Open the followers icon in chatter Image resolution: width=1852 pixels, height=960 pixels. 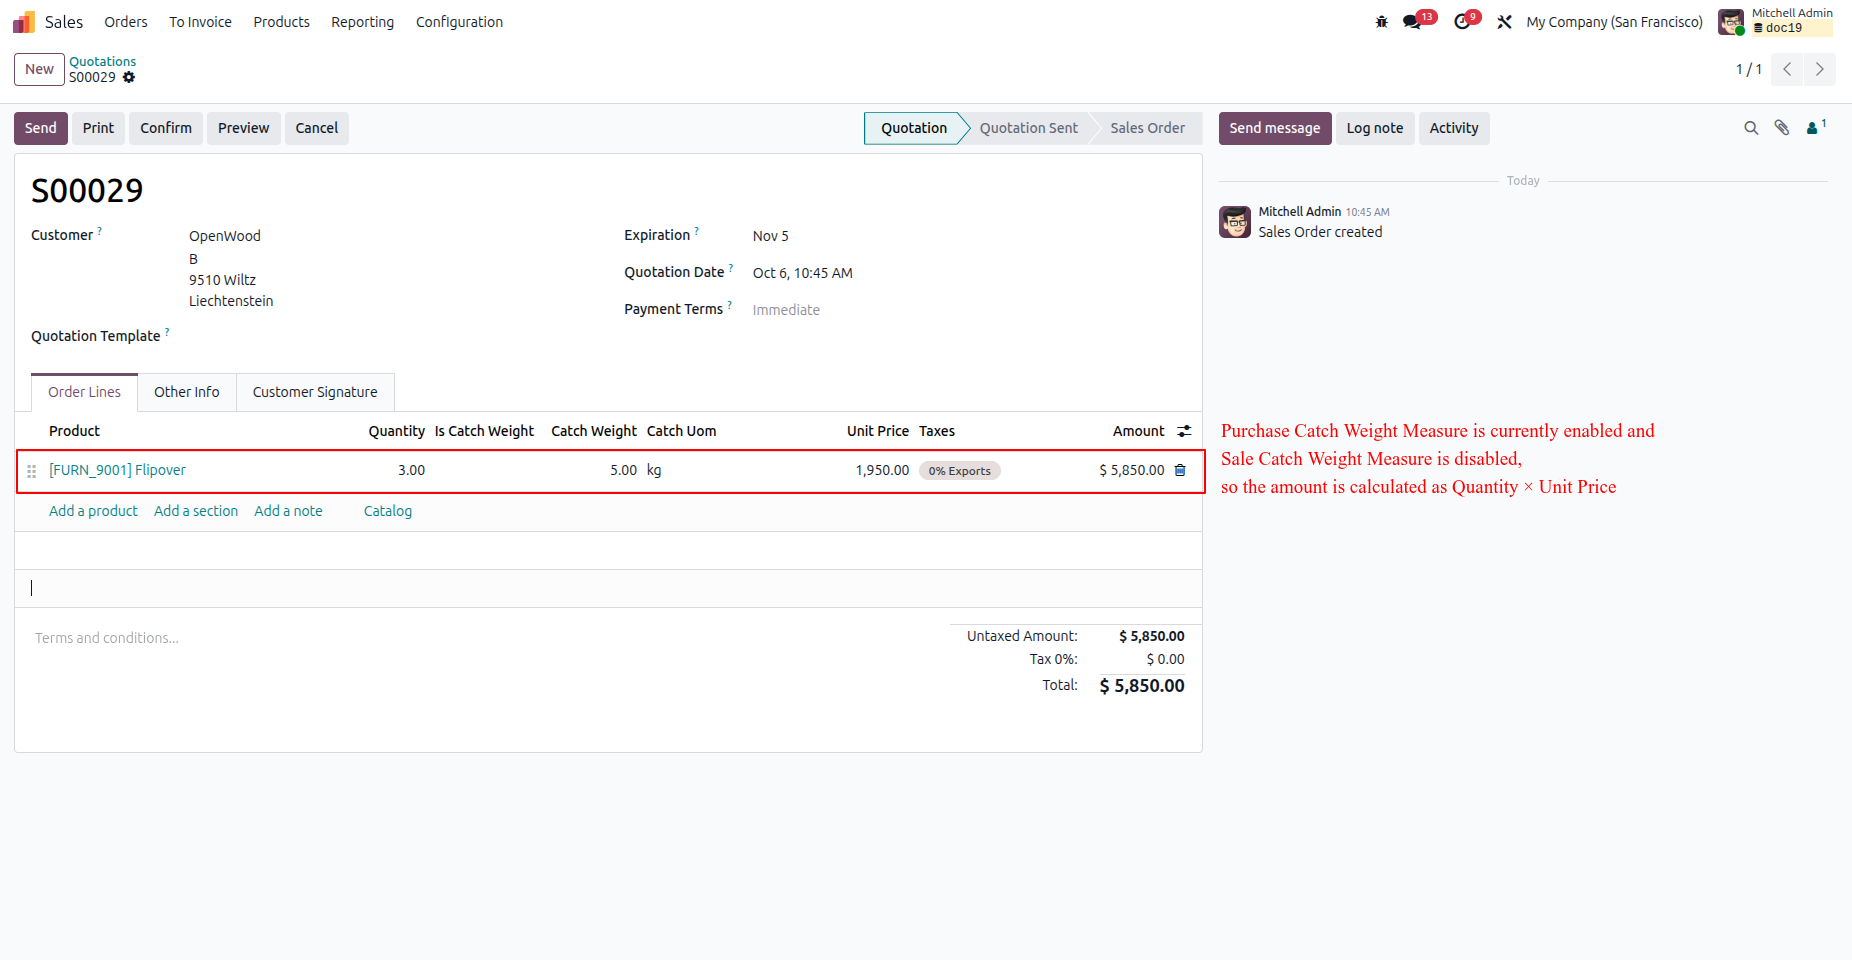(1815, 127)
